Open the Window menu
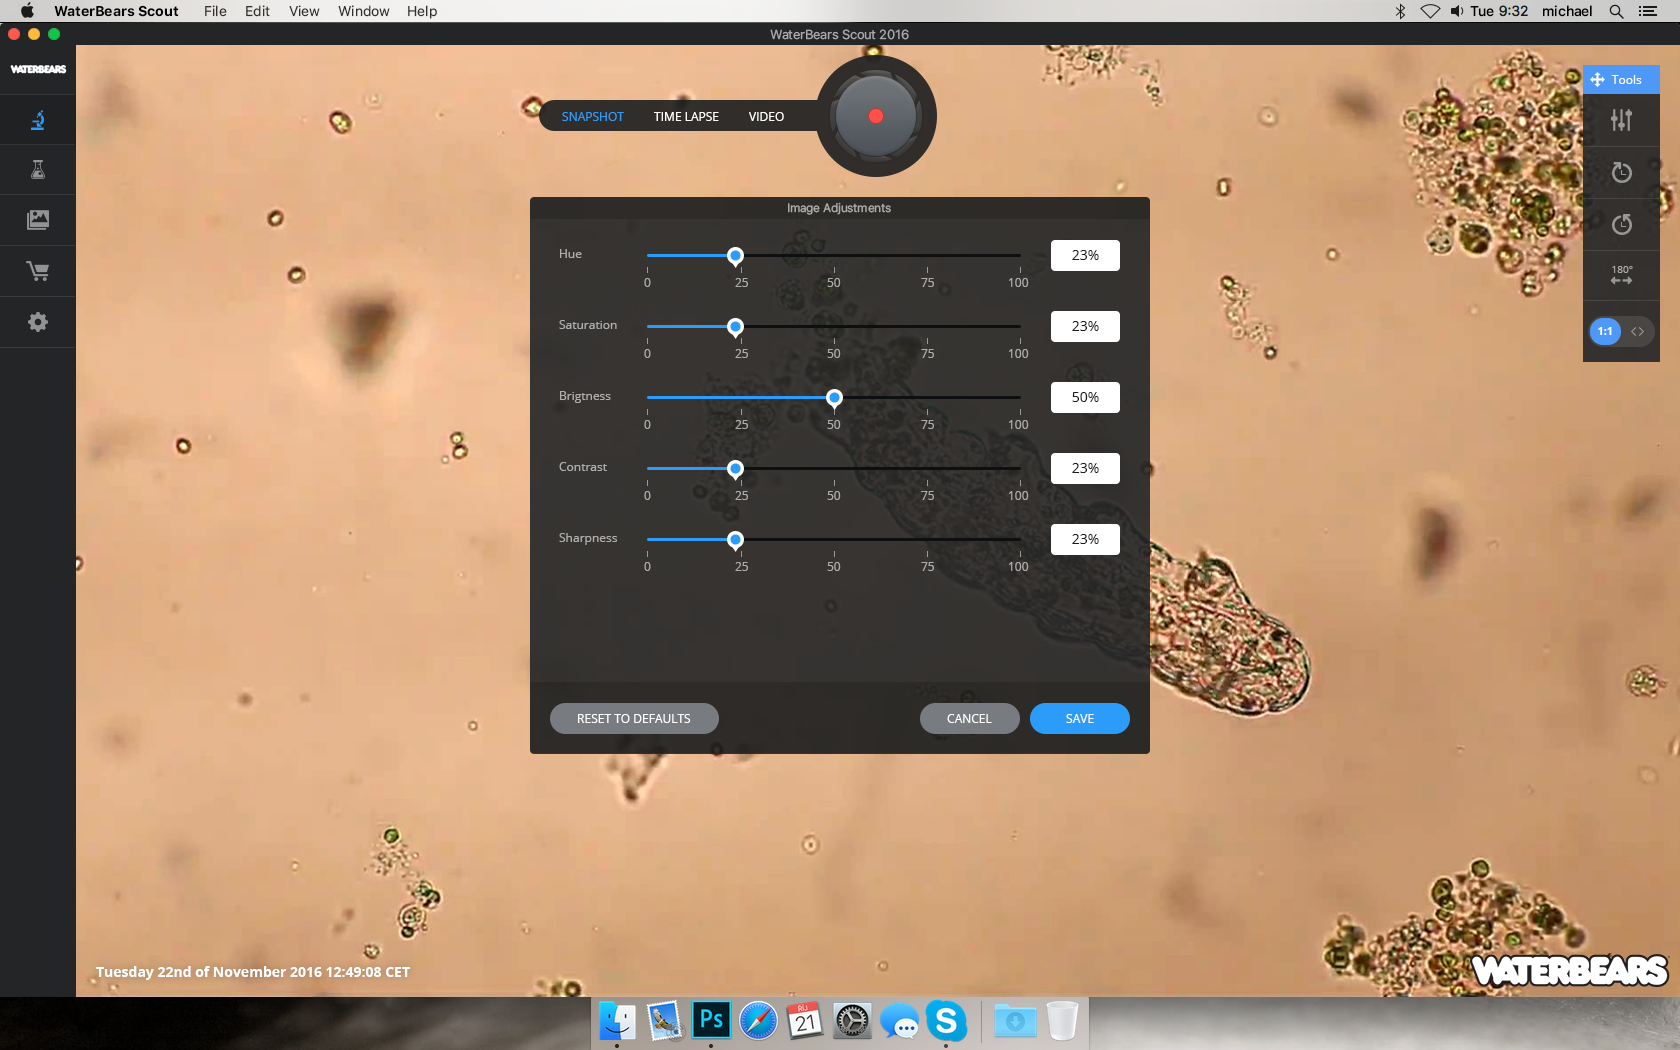Screen dimensions: 1680x1050 coord(363,11)
